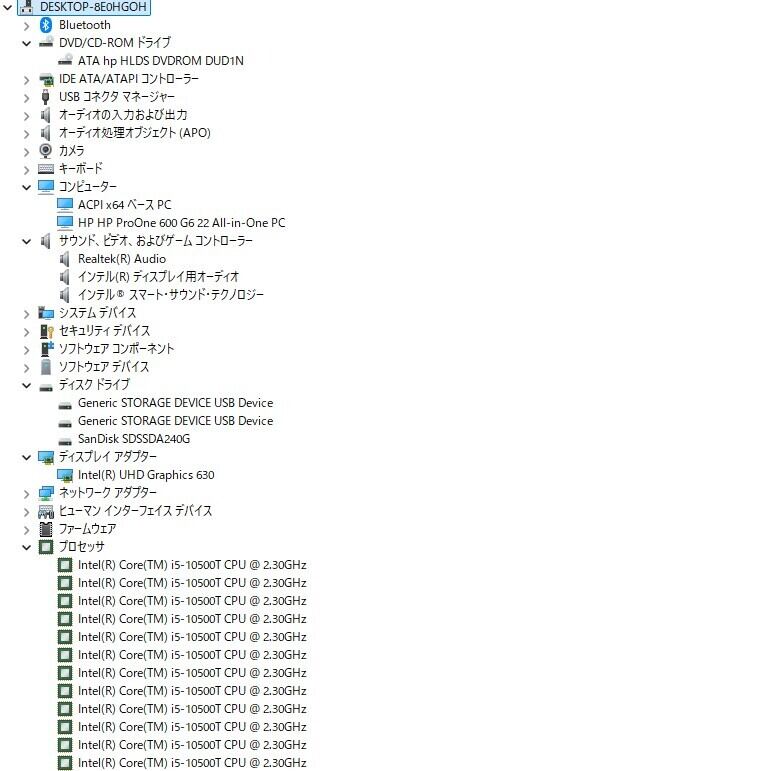Click the Bluetooth category icon
Image resolution: width=782 pixels, height=771 pixels.
[x=46, y=25]
